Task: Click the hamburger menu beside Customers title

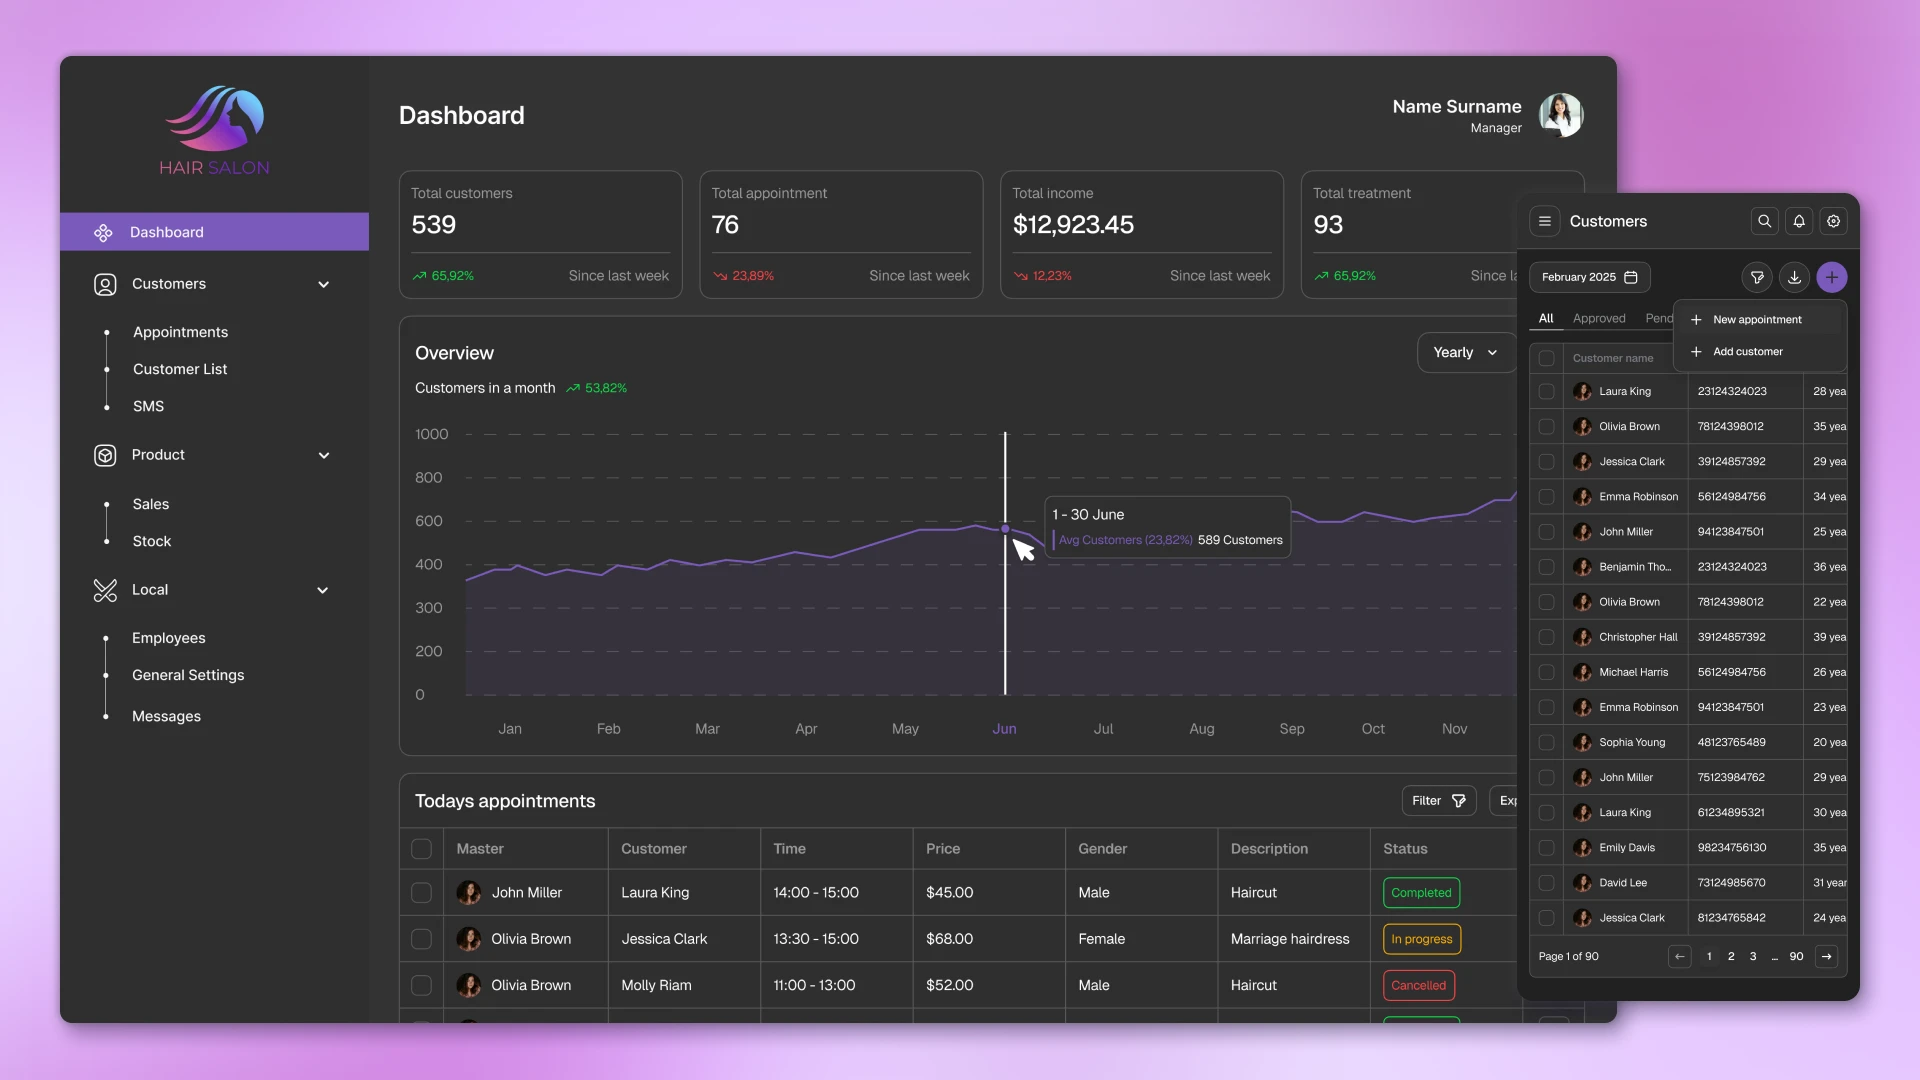Action: click(1545, 221)
